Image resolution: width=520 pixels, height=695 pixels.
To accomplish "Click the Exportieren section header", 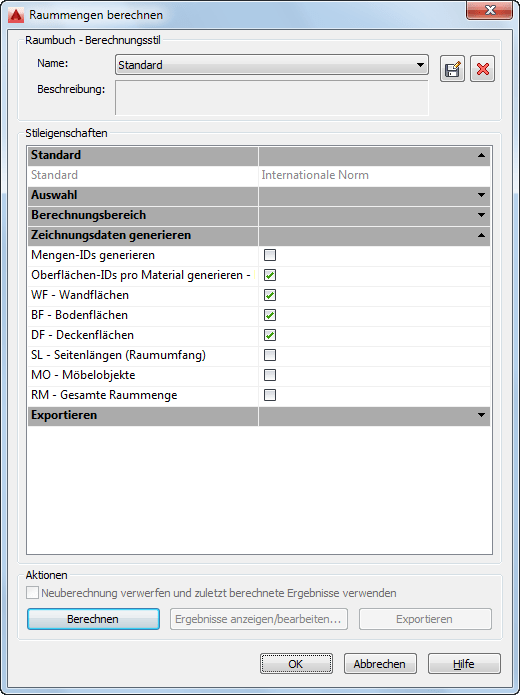I will click(259, 415).
